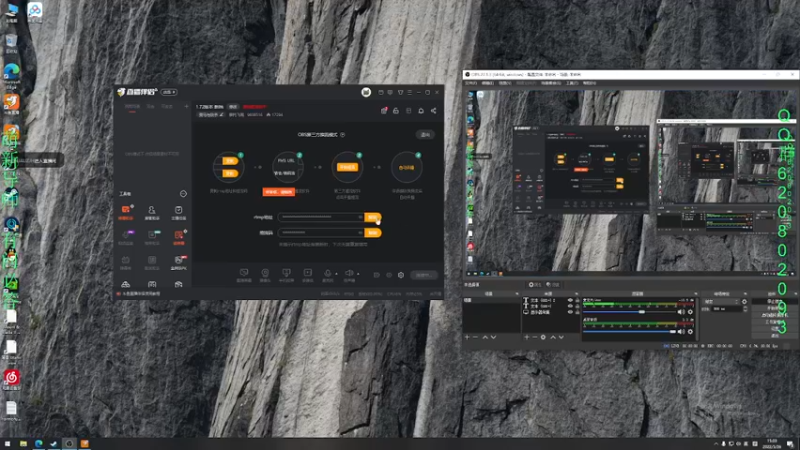Click the share icon in streaming app header
Viewport: 800px width, 450px height.
(x=433, y=111)
